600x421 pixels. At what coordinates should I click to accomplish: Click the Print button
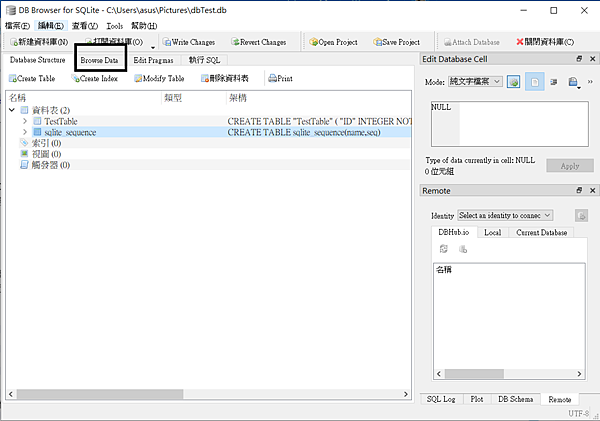280,78
